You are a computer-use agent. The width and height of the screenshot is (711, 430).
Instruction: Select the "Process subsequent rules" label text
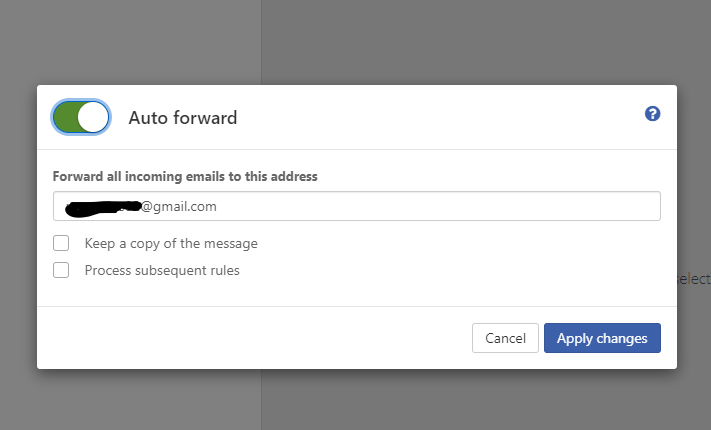point(162,270)
